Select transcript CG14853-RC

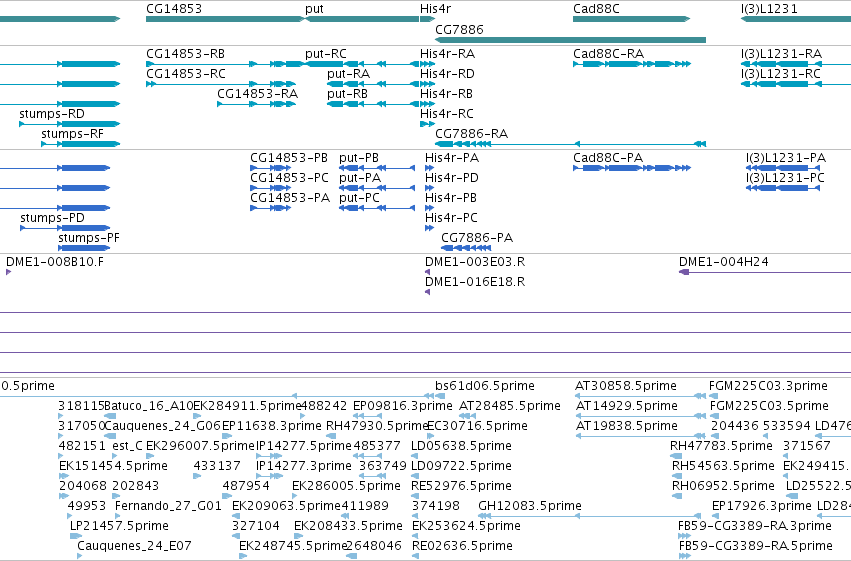221,84
